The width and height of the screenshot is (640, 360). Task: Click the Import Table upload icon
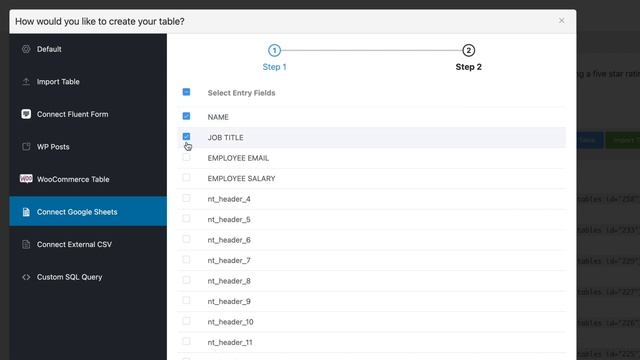point(26,82)
